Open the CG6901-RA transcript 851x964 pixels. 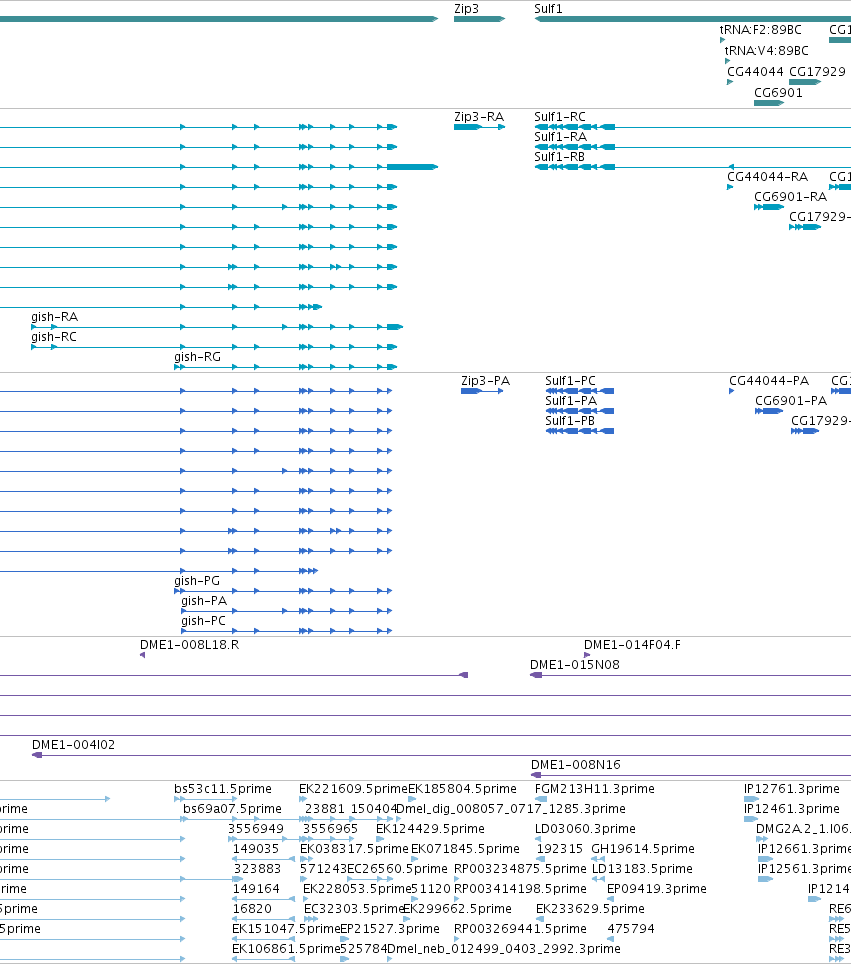(769, 207)
